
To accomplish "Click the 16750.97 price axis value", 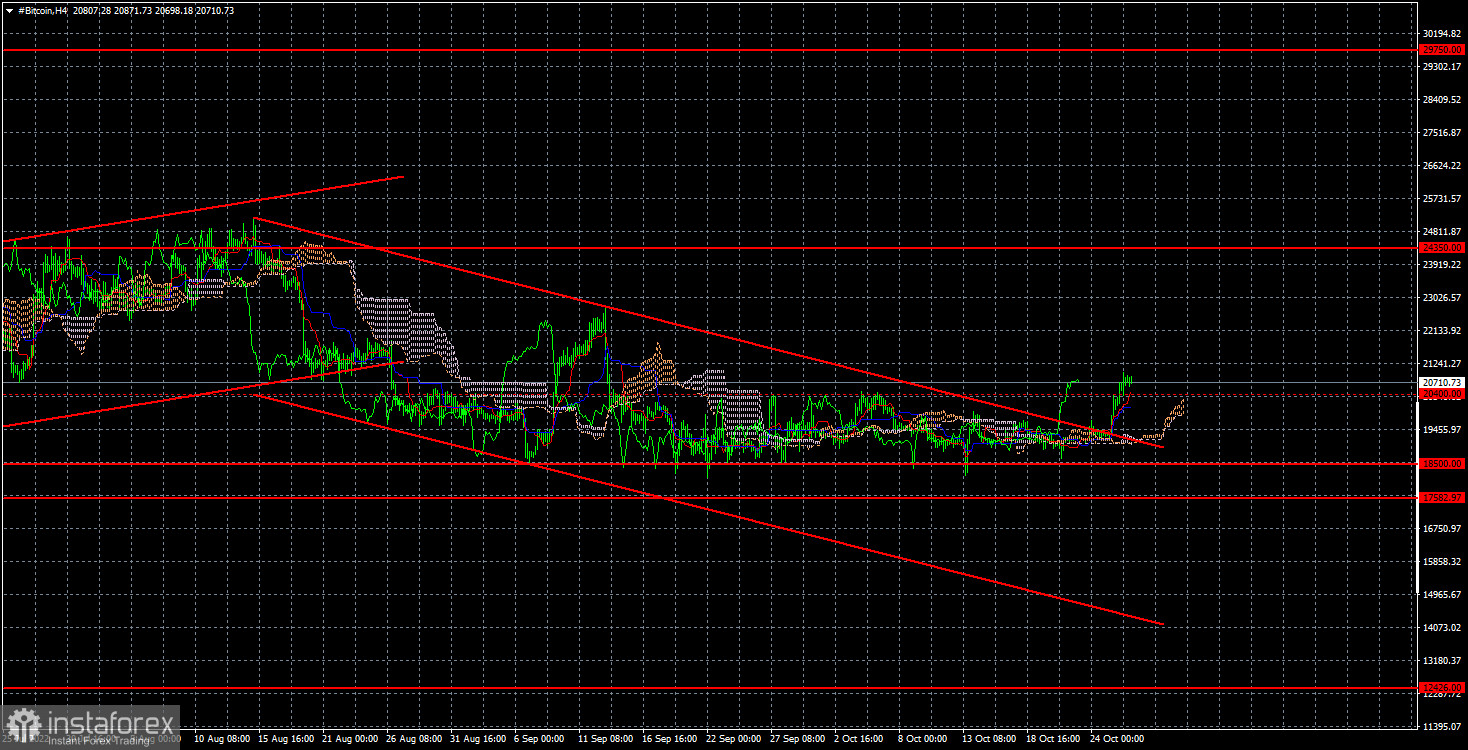I will (1442, 528).
